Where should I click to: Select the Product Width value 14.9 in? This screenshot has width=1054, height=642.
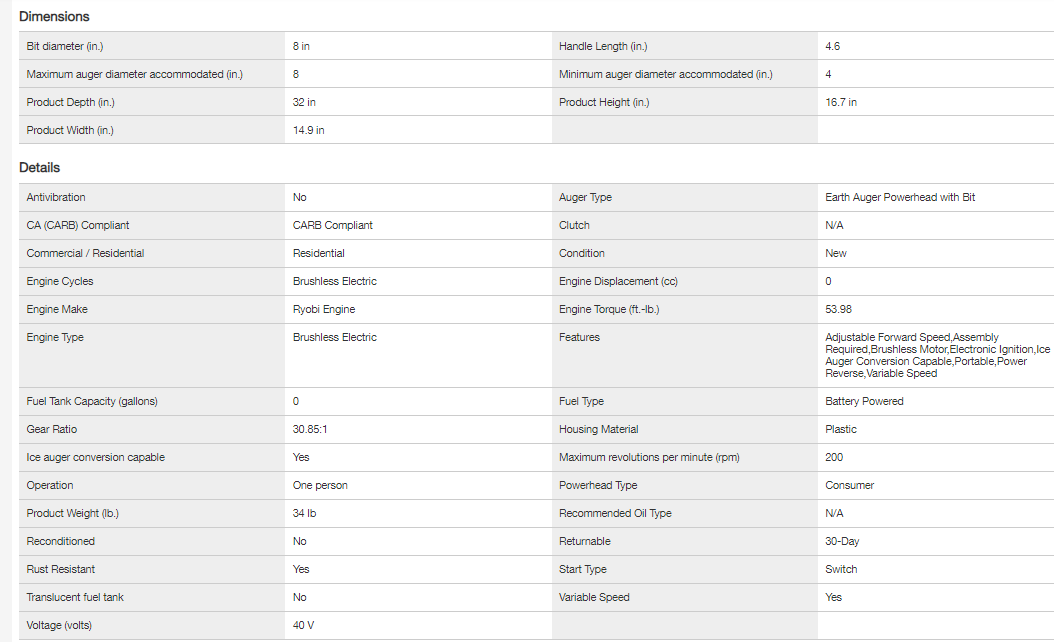pyautogui.click(x=308, y=130)
